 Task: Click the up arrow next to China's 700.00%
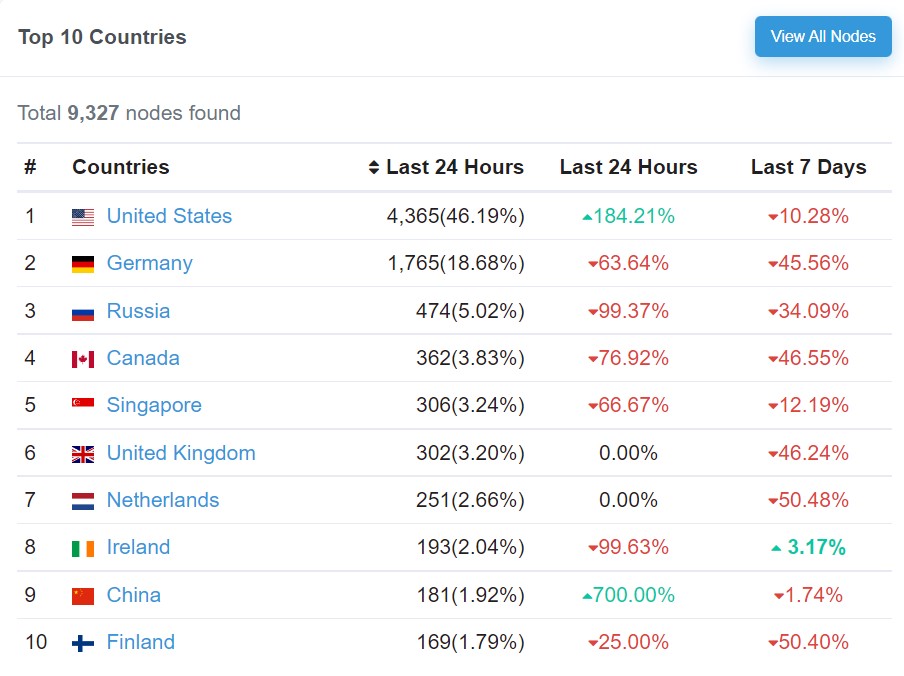click(587, 595)
